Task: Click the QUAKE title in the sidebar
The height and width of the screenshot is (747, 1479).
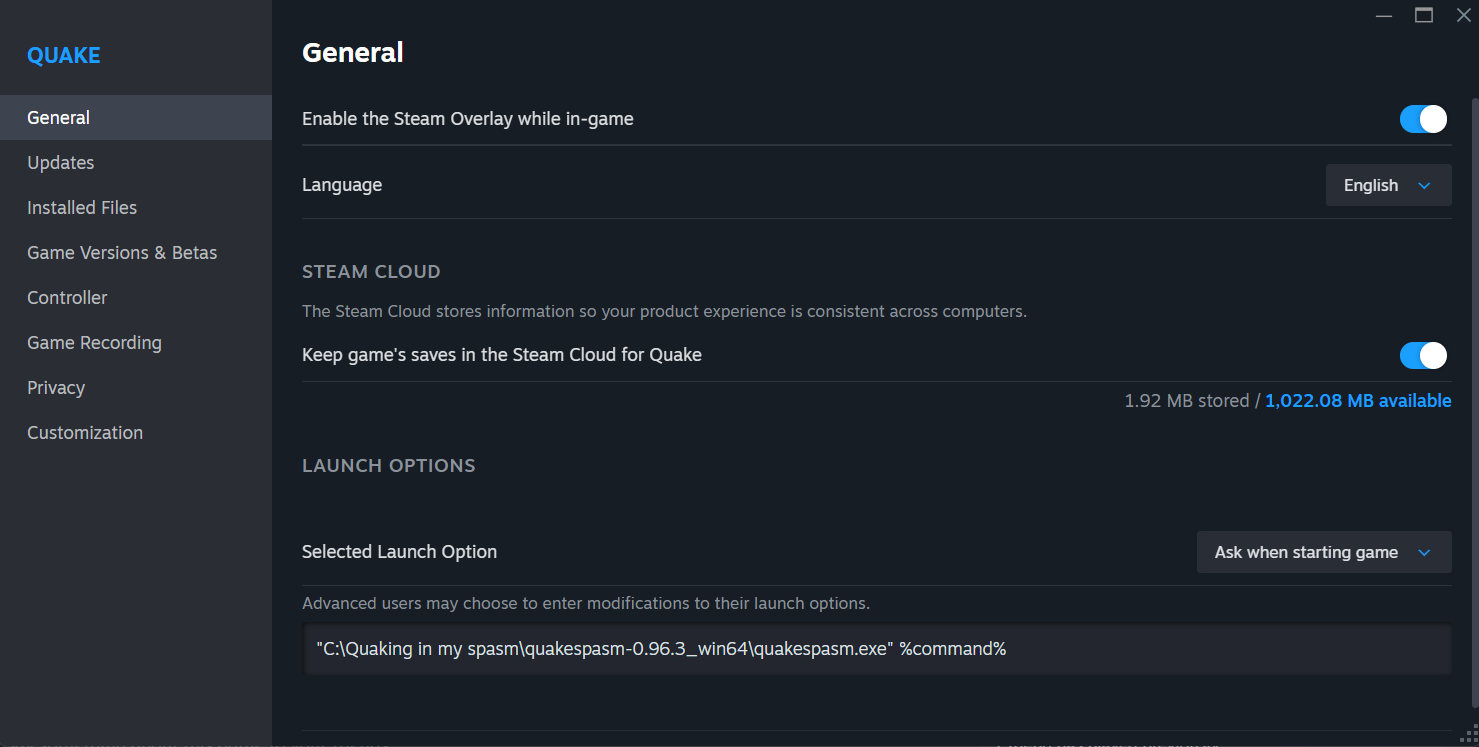Action: click(64, 56)
